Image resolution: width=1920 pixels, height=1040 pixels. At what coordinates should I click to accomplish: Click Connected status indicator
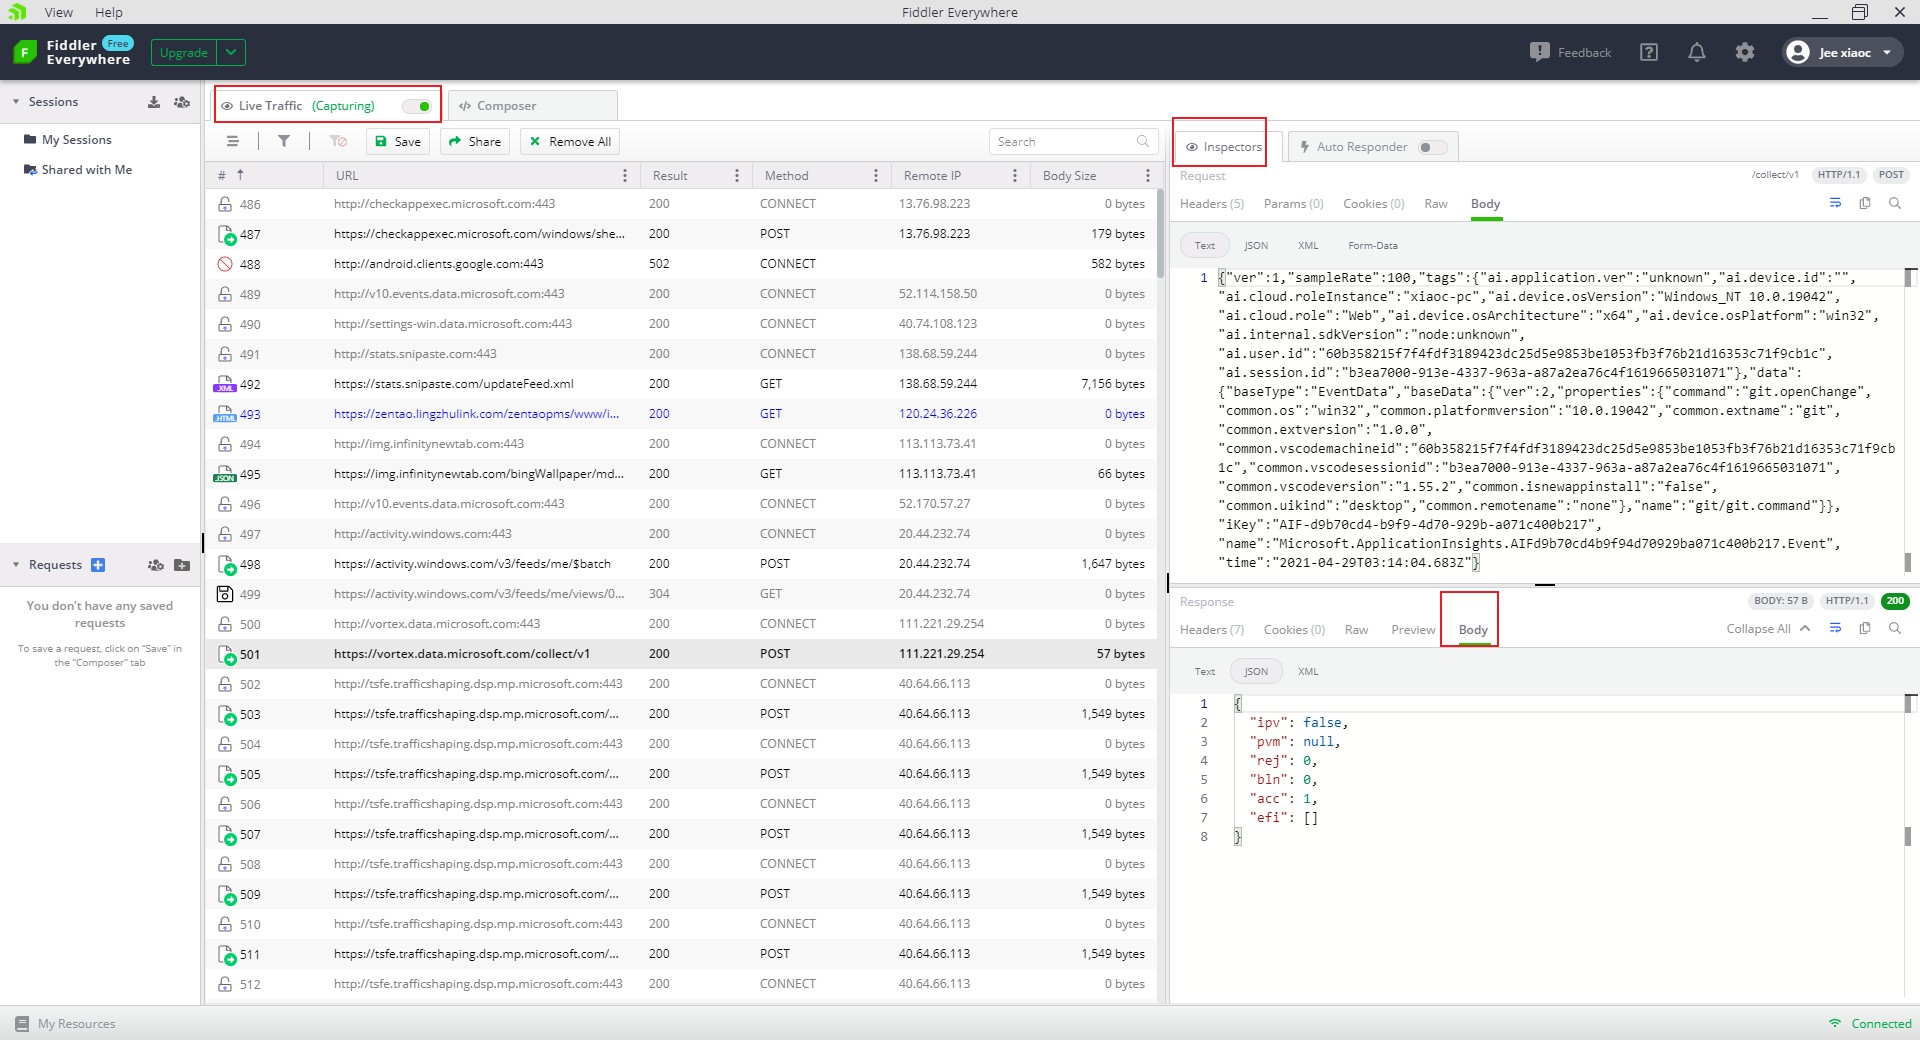[1870, 1023]
